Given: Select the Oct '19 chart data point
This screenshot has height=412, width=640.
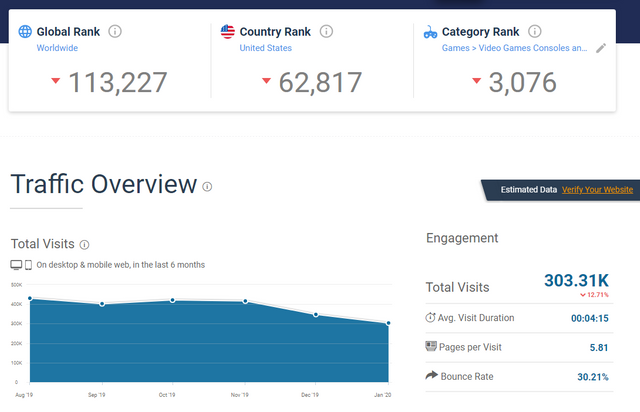Looking at the screenshot, I should point(173,300).
